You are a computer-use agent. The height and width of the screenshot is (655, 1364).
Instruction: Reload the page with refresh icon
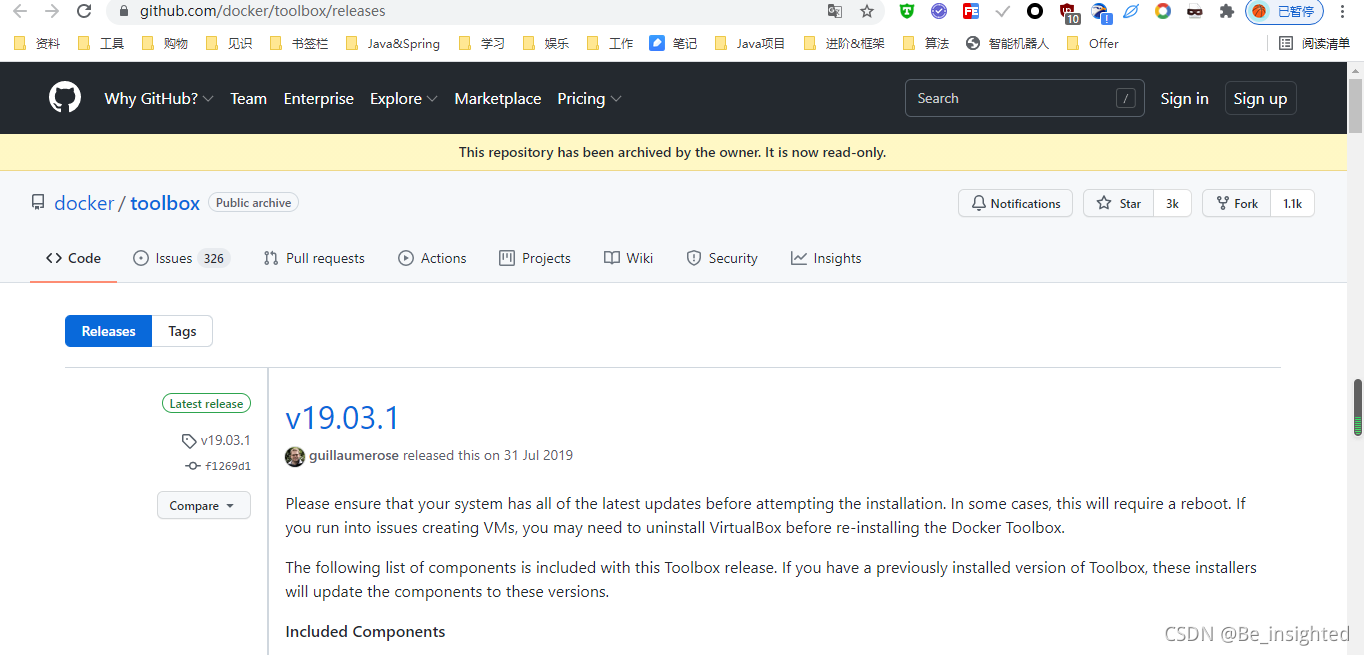(x=85, y=11)
